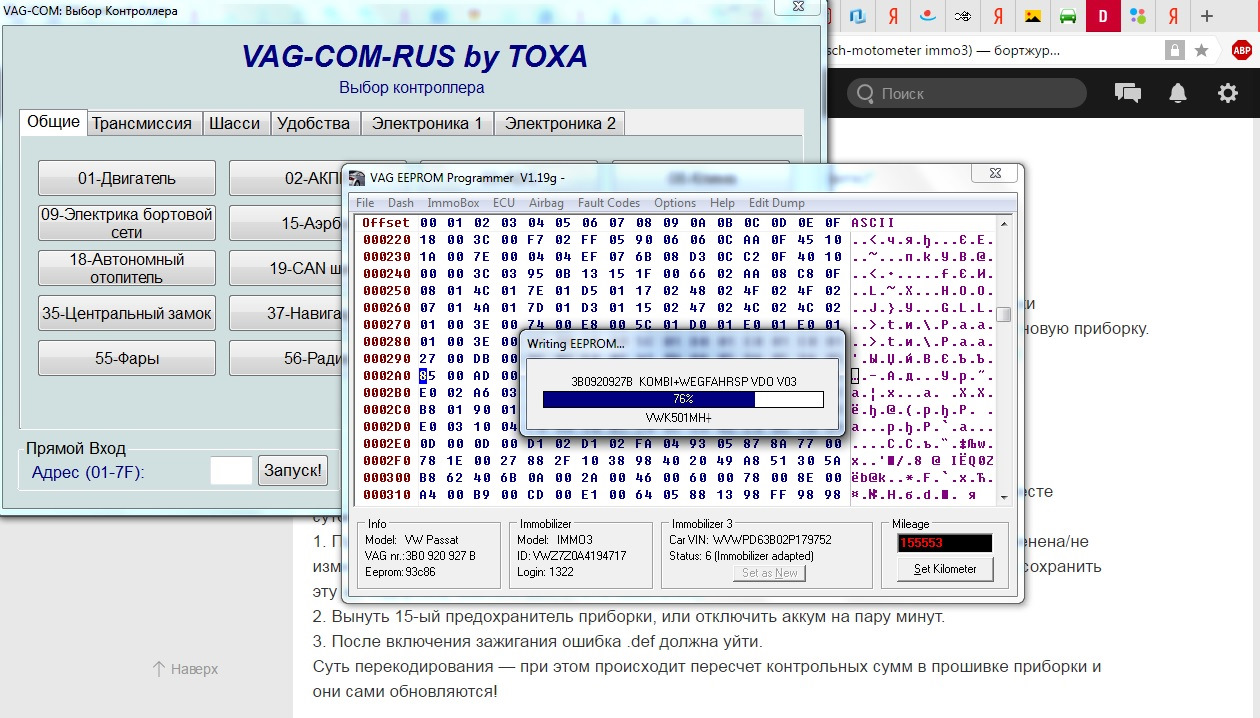
Task: Click hex offset row 000220
Action: pos(387,240)
